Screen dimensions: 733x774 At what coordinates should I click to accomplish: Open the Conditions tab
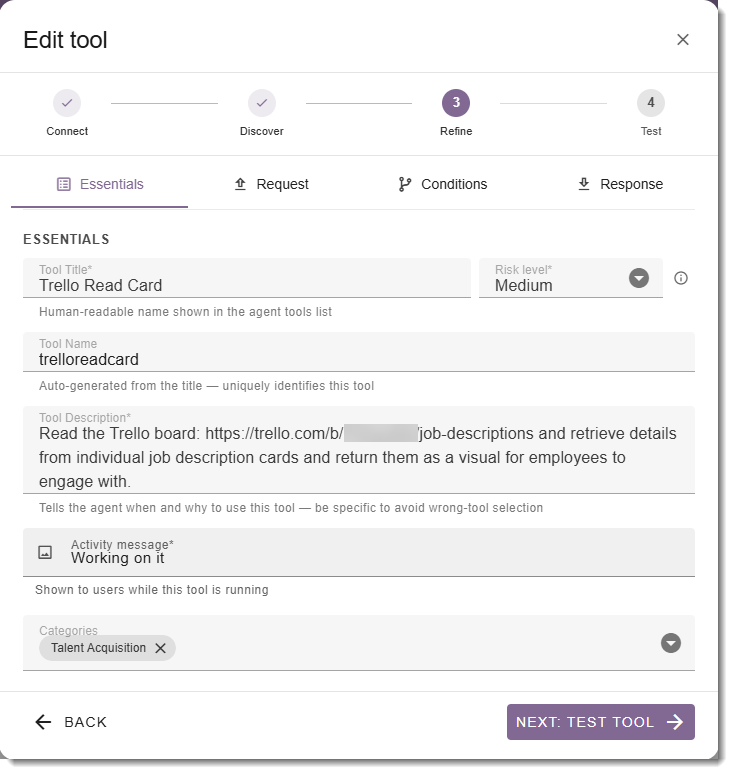(x=442, y=184)
